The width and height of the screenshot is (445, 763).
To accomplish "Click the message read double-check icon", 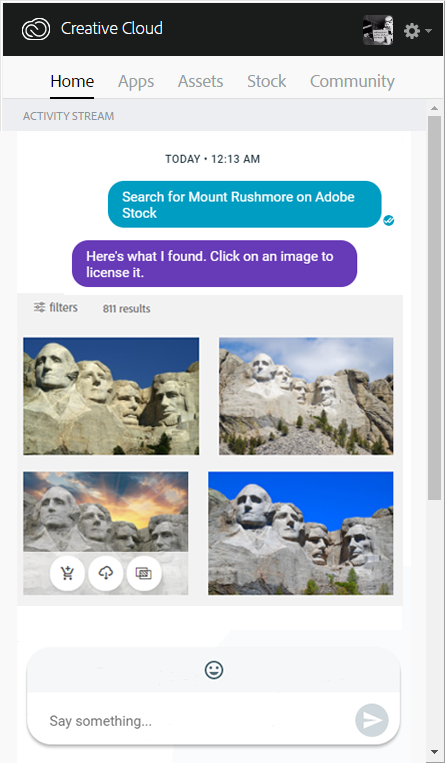I will (x=389, y=220).
